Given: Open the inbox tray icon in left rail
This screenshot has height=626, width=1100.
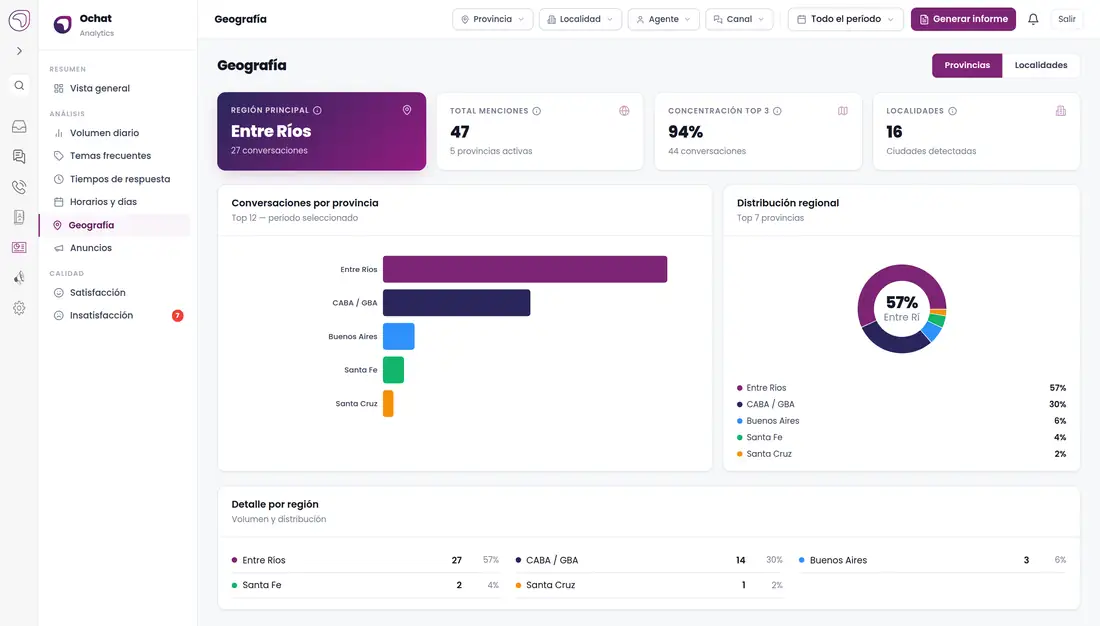Looking at the screenshot, I should (x=20, y=126).
